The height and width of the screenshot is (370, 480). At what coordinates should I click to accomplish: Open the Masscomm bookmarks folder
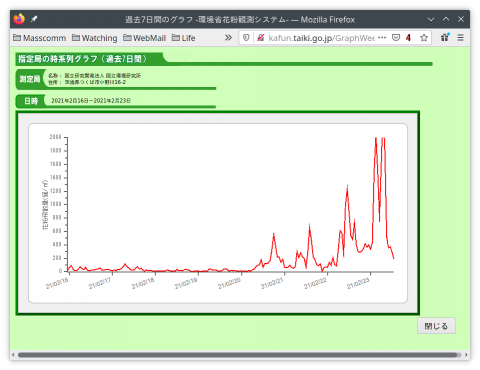pyautogui.click(x=39, y=38)
